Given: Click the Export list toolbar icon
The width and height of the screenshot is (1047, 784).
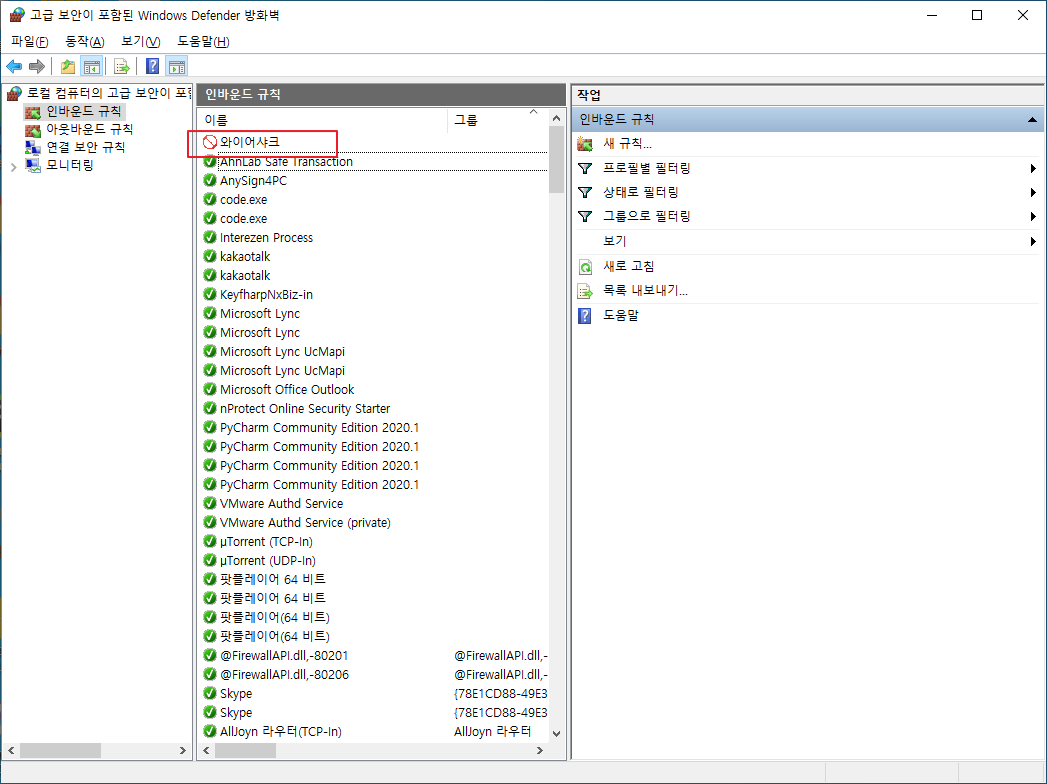Looking at the screenshot, I should click(122, 66).
